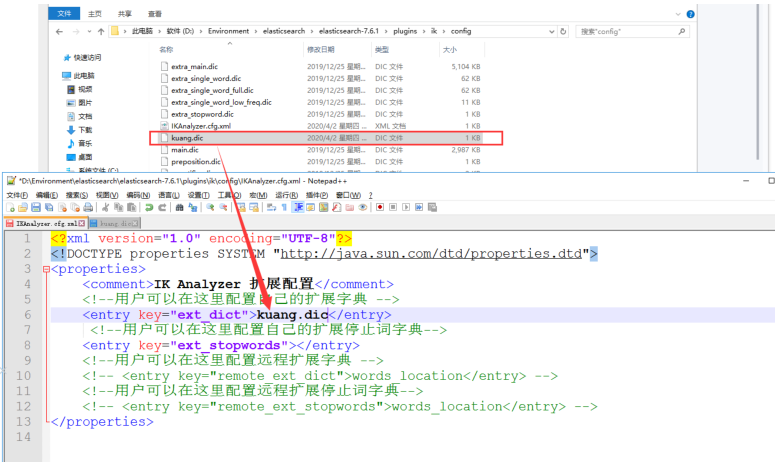Click the Print icon in Notepad++ toolbar

coord(89,207)
